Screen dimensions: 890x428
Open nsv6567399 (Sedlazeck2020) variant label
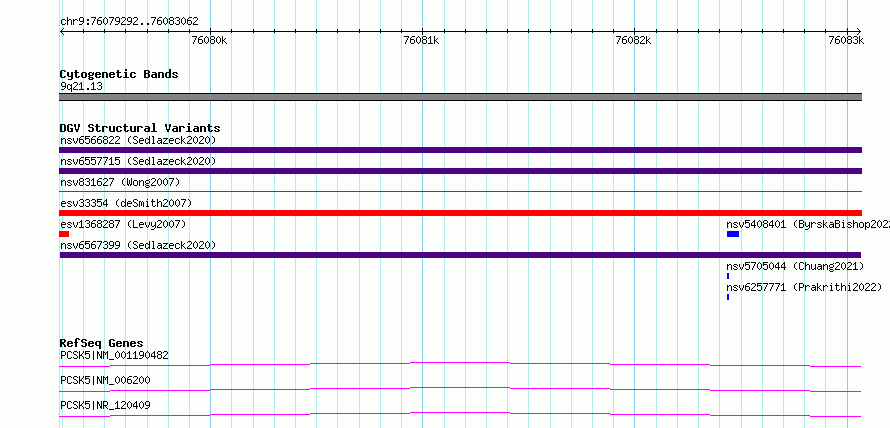[138, 245]
